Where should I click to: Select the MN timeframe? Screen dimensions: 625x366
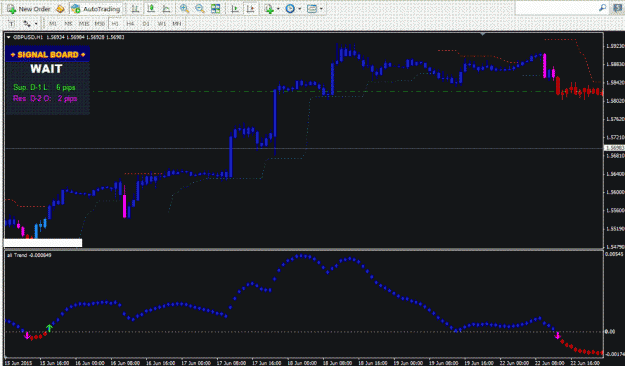[177, 24]
